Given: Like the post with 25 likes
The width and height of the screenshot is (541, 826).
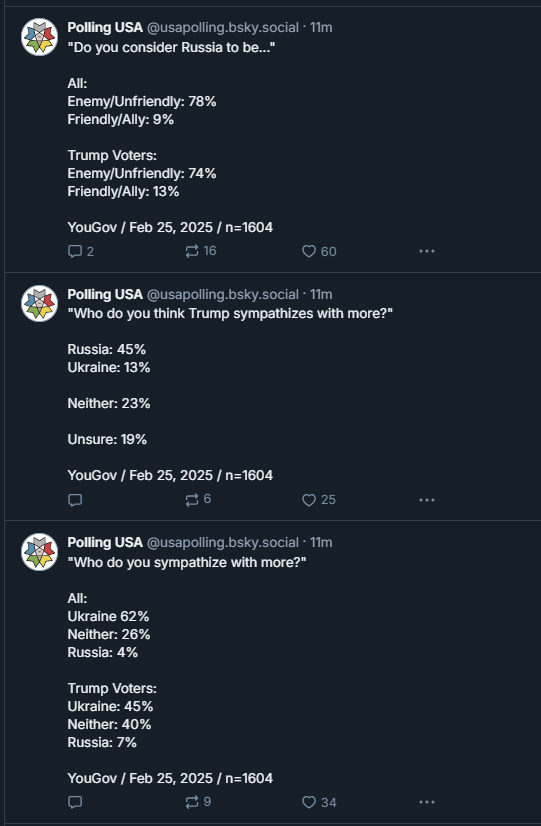Looking at the screenshot, I should click(x=319, y=500).
